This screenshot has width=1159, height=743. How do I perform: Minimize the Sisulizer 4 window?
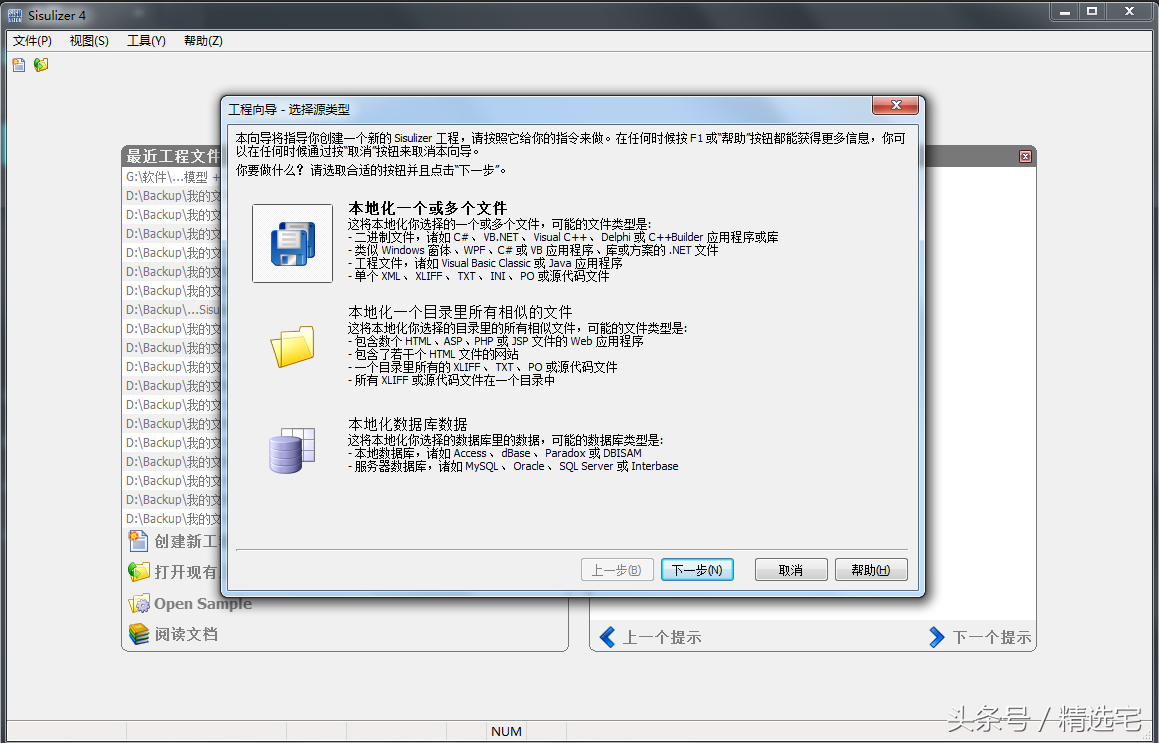point(1064,11)
